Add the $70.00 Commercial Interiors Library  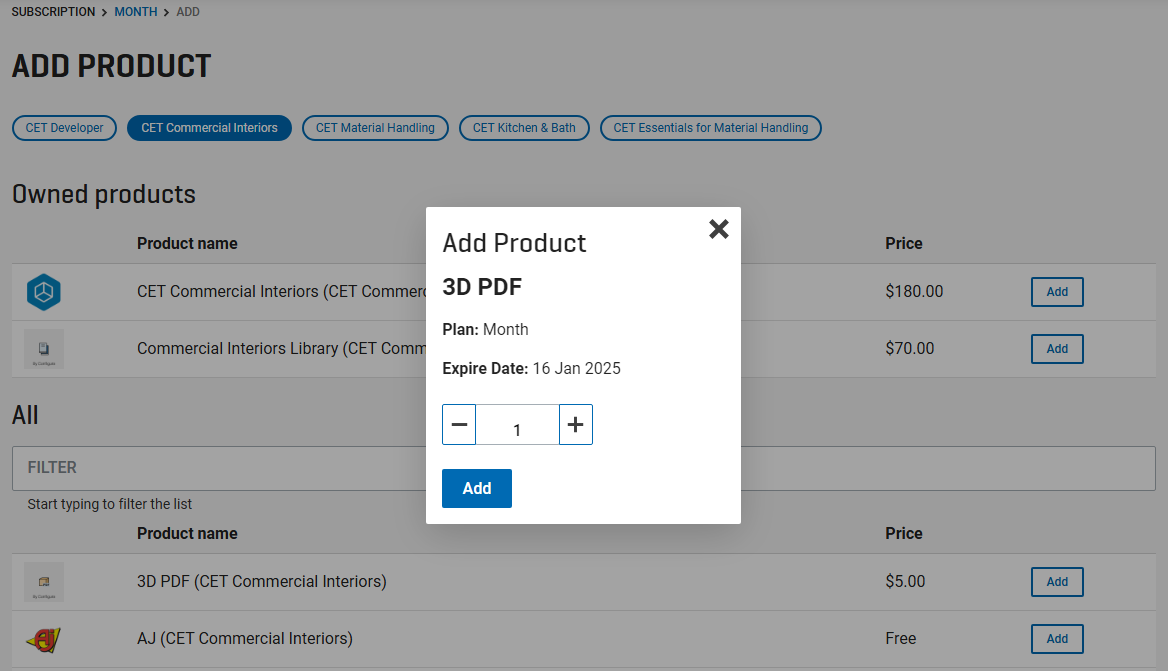point(1057,349)
